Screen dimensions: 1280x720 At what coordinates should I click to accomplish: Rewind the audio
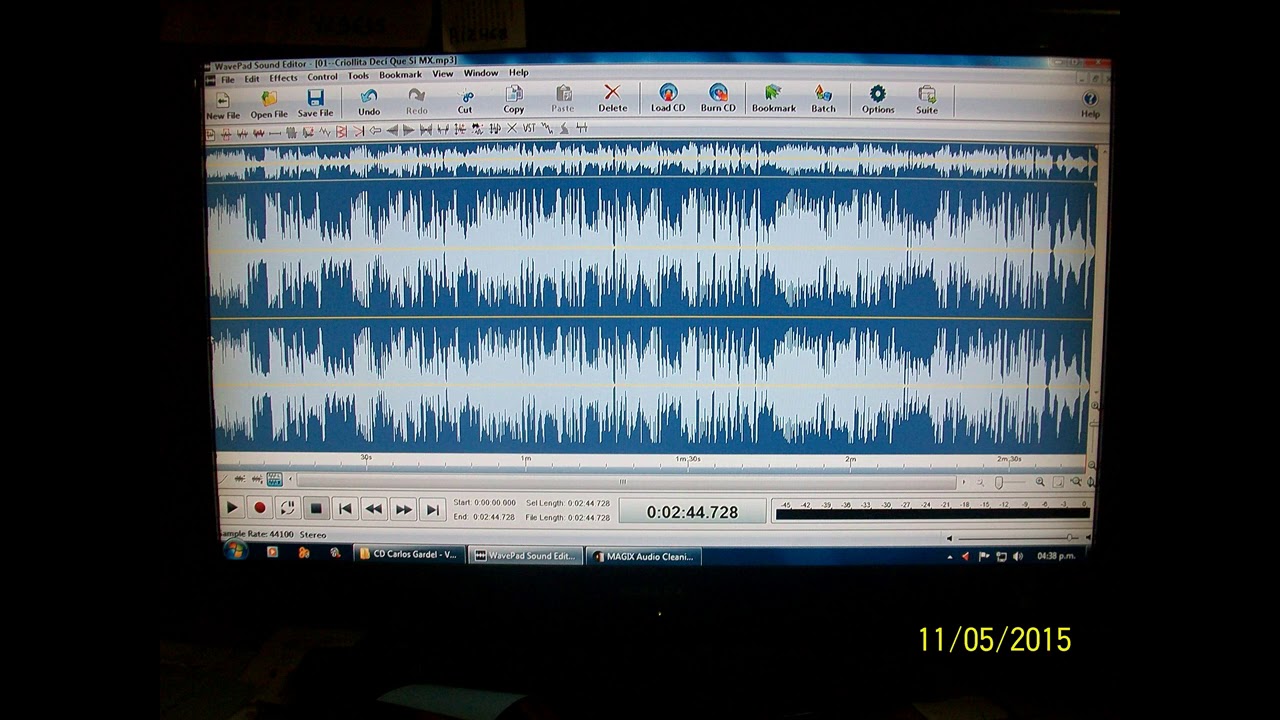point(374,509)
